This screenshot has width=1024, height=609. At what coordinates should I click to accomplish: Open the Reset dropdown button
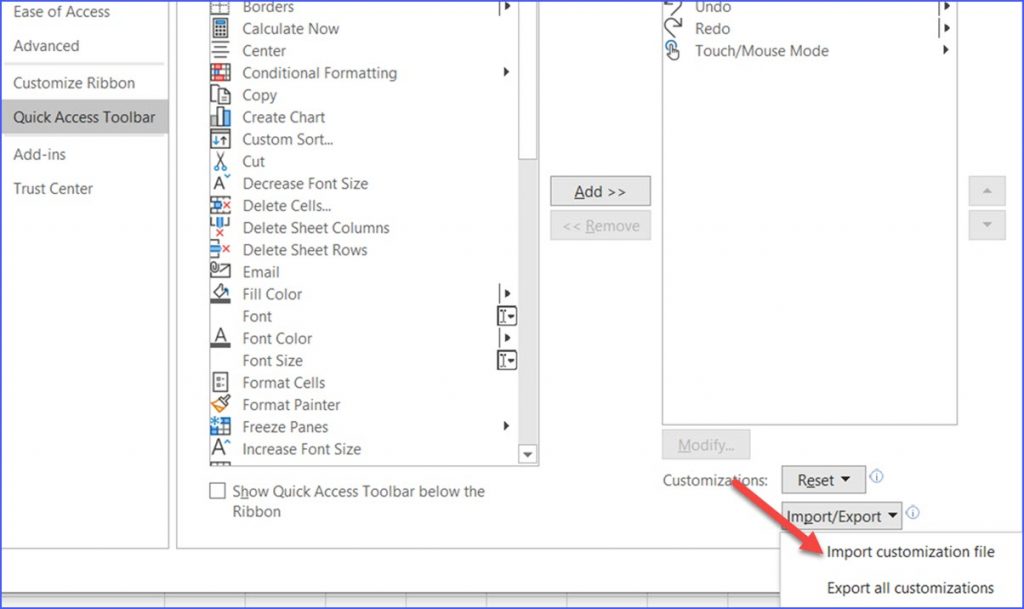tap(822, 480)
